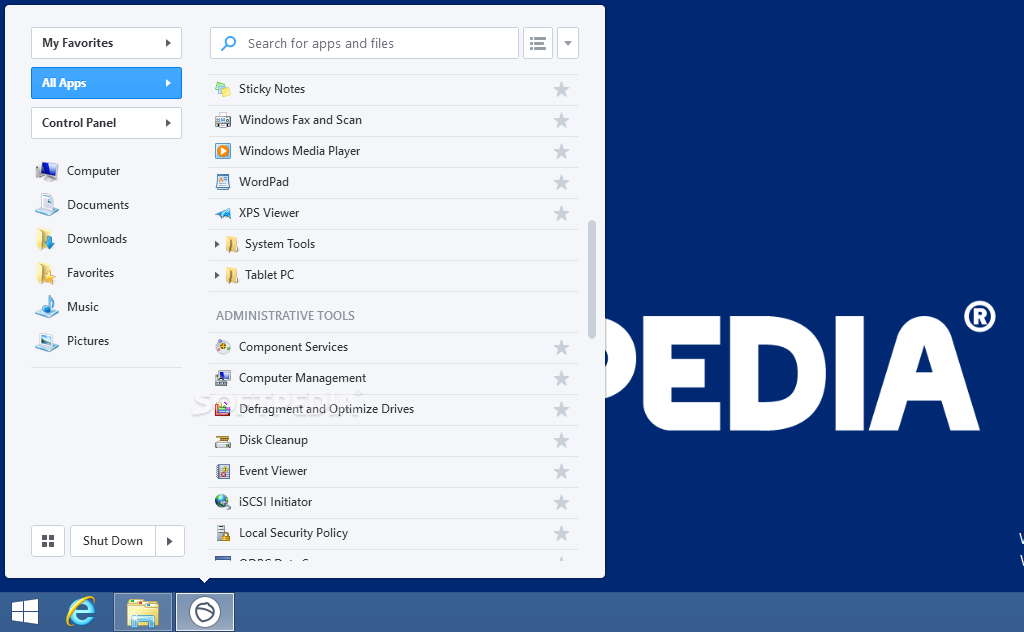Click the WordPad app icon

[x=223, y=182]
